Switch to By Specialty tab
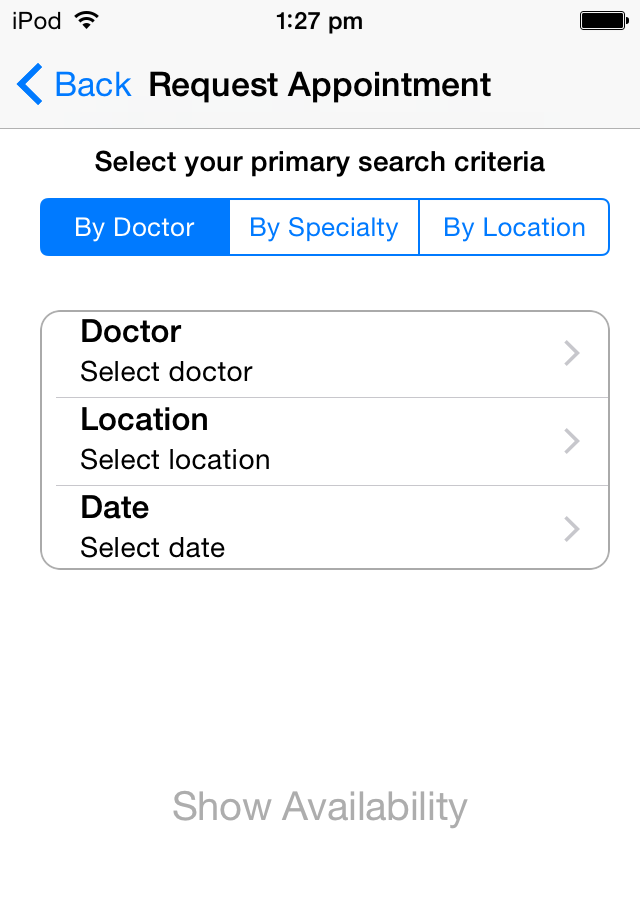This screenshot has width=640, height=920. 324,228
